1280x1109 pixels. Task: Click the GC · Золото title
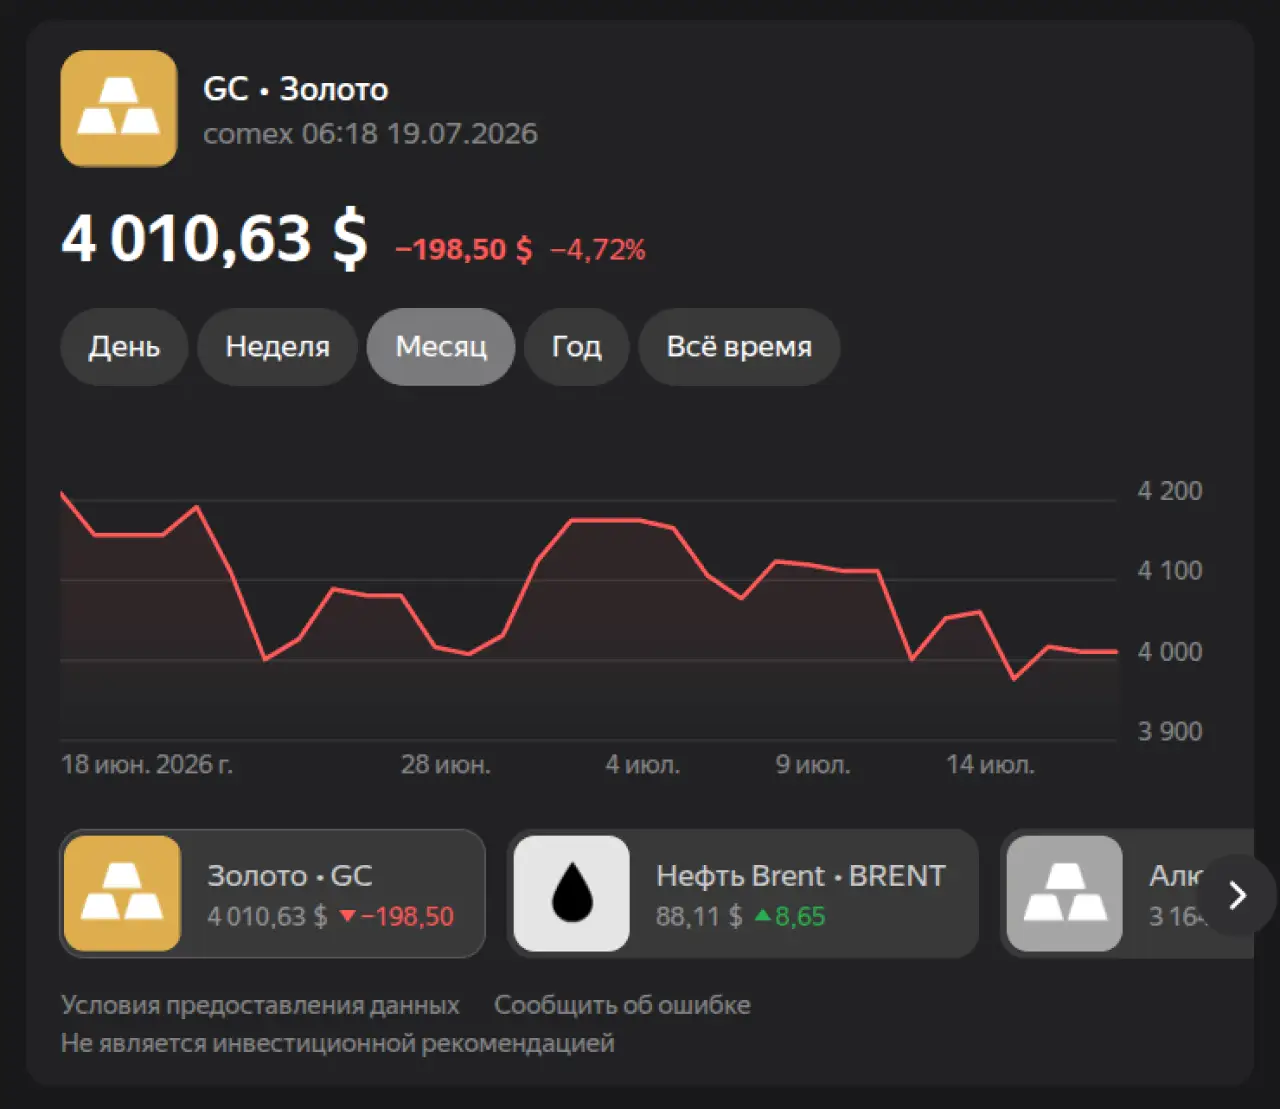[x=296, y=89]
